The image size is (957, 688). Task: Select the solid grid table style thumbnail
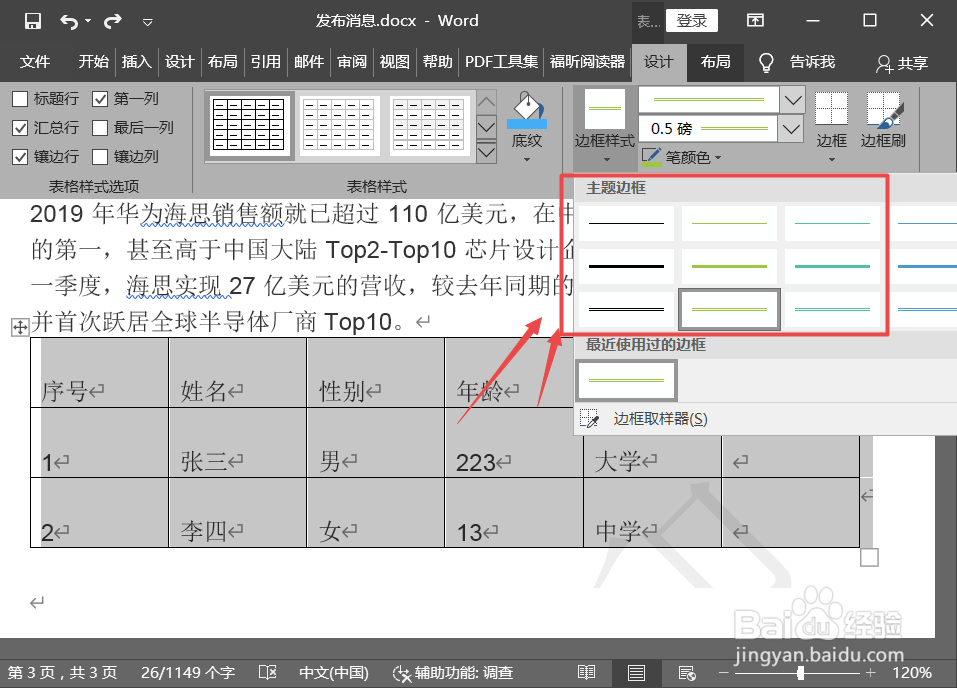pyautogui.click(x=249, y=125)
